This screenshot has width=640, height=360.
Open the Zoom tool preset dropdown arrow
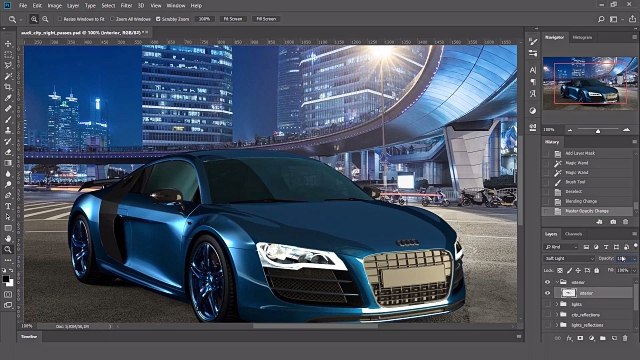click(x=21, y=19)
